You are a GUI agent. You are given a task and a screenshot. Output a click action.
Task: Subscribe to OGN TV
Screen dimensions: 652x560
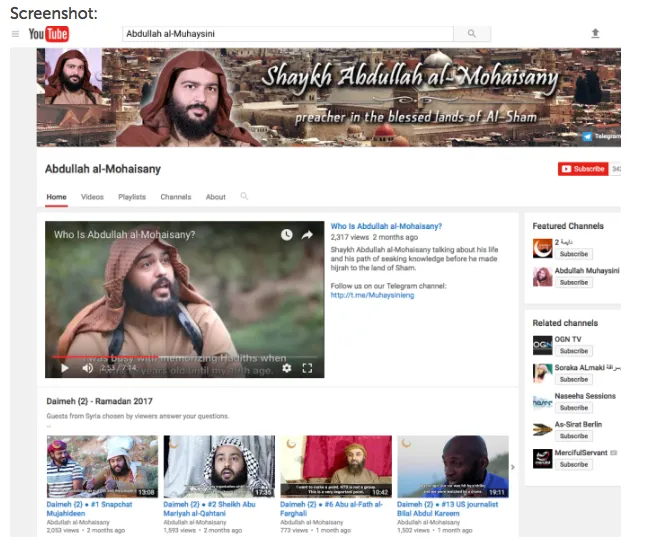point(574,351)
